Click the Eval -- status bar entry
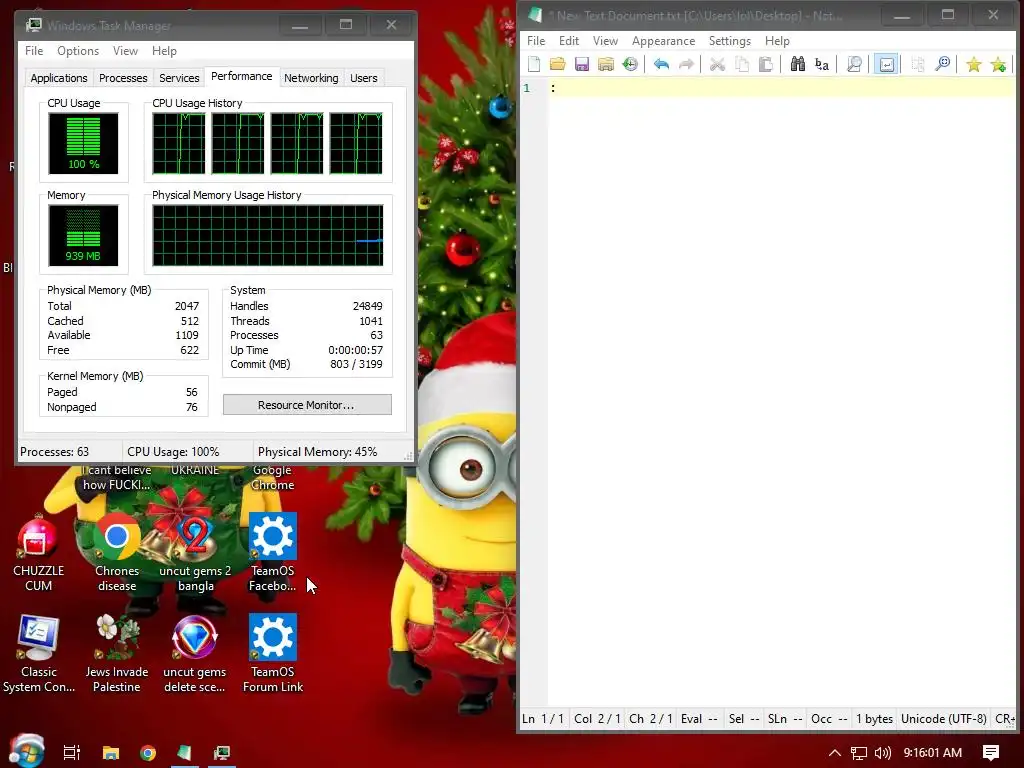This screenshot has width=1024, height=768. [x=699, y=719]
